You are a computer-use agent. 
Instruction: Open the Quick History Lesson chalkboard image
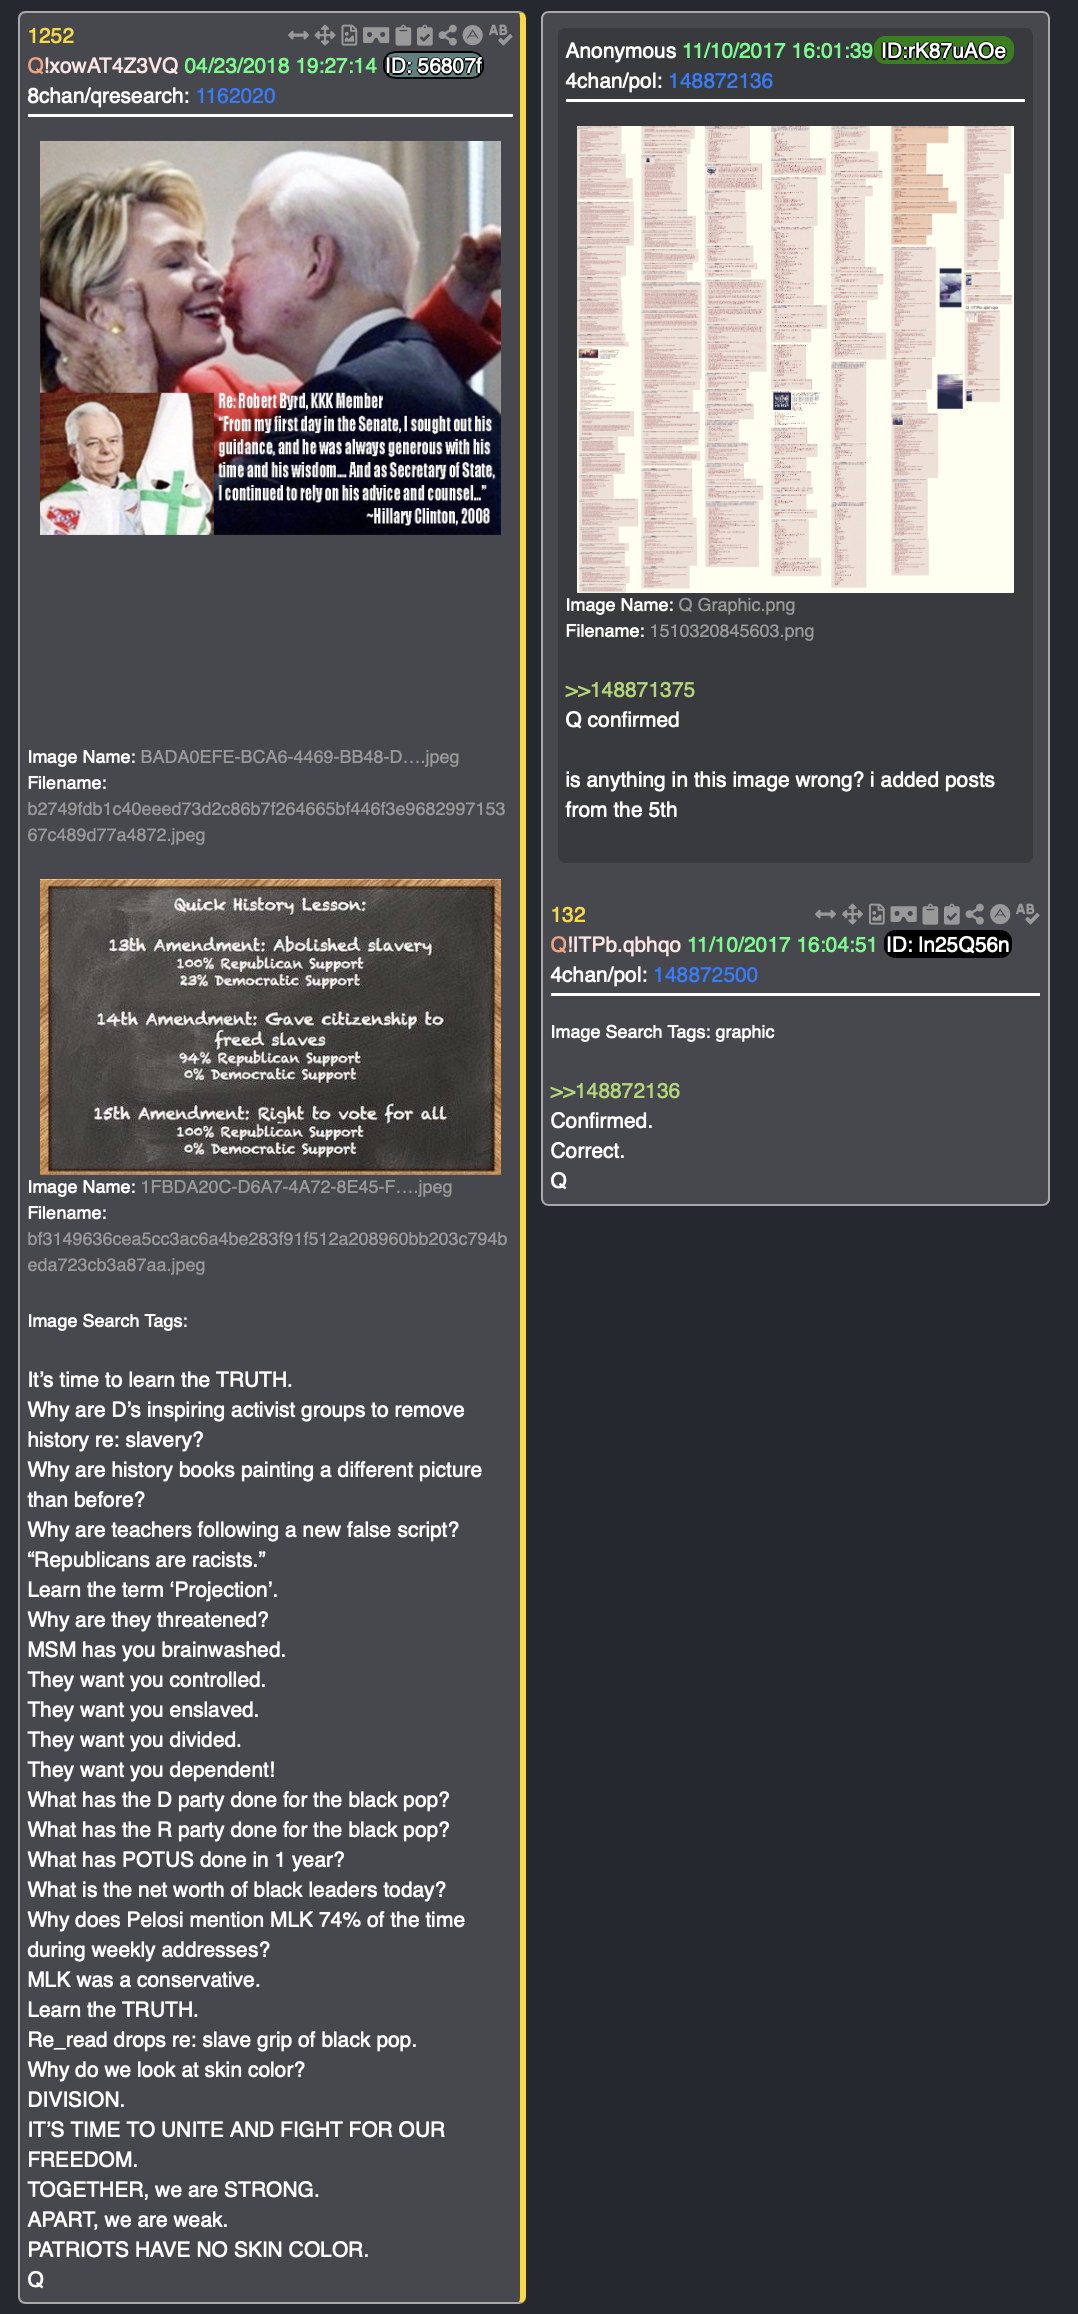(x=270, y=1027)
